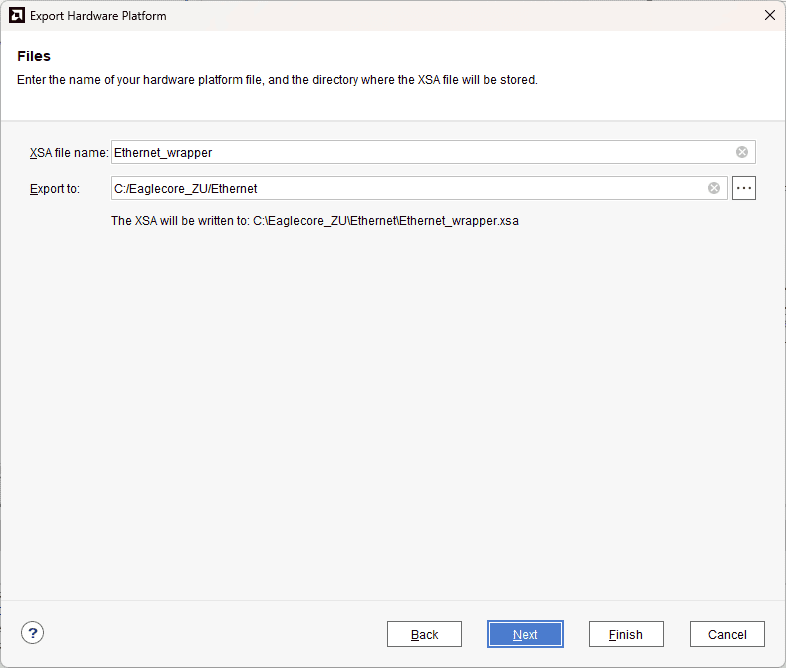Go to the Next wizard page
The image size is (786, 668).
[x=525, y=634]
